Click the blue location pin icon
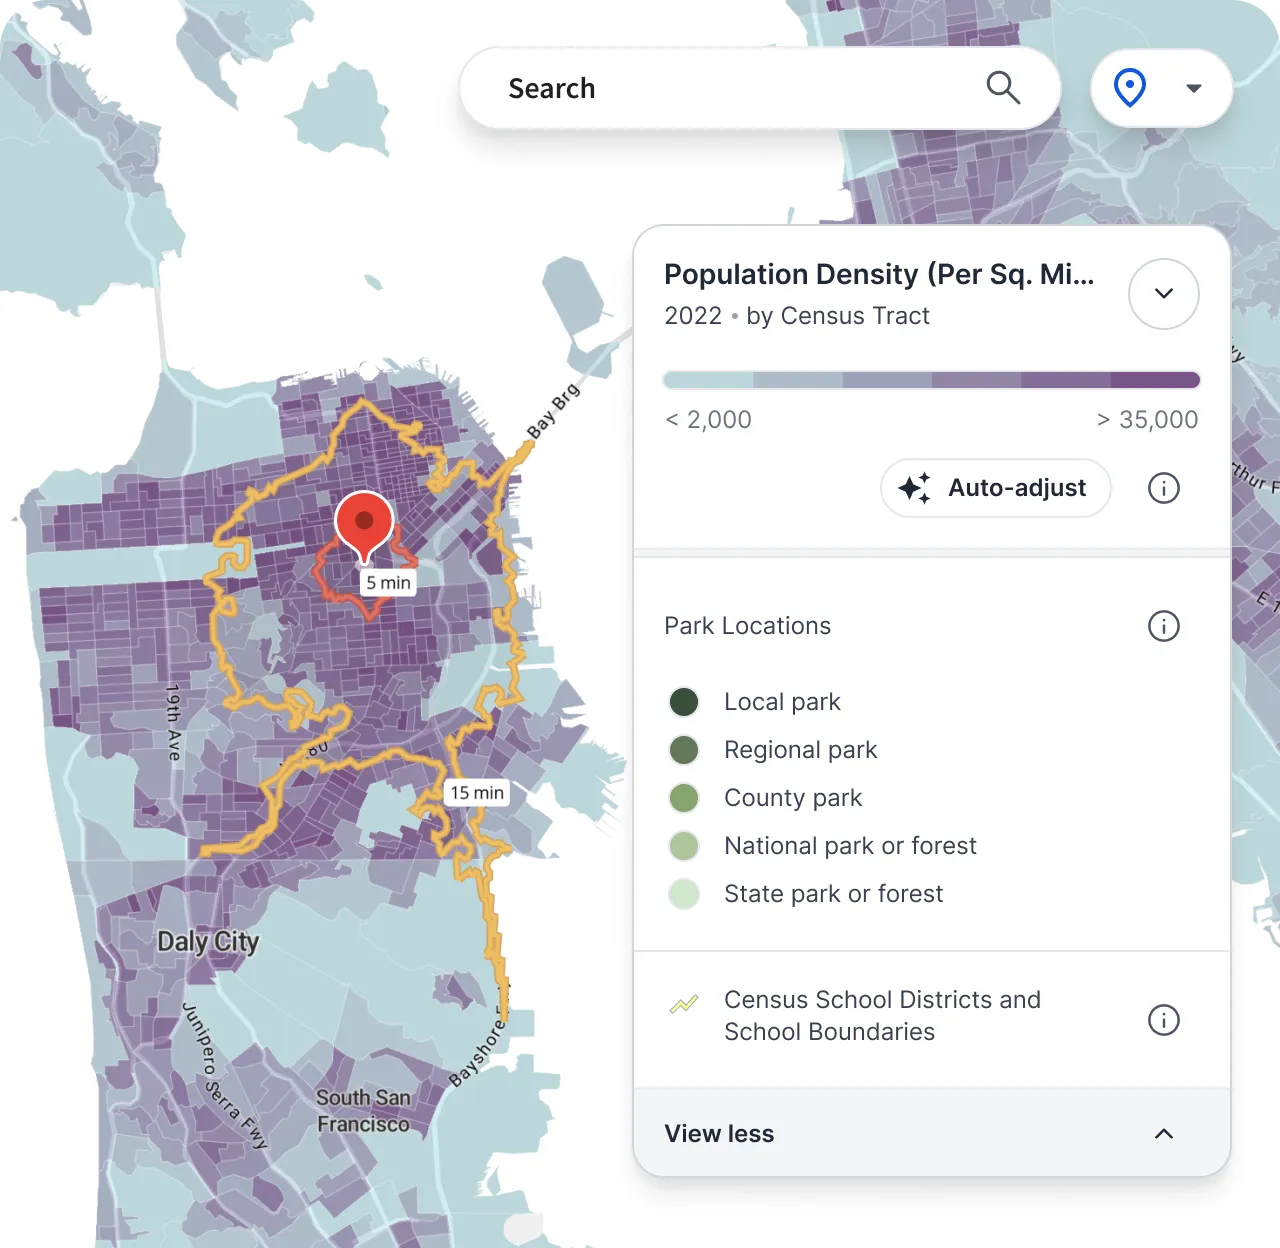This screenshot has height=1248, width=1280. (1129, 87)
